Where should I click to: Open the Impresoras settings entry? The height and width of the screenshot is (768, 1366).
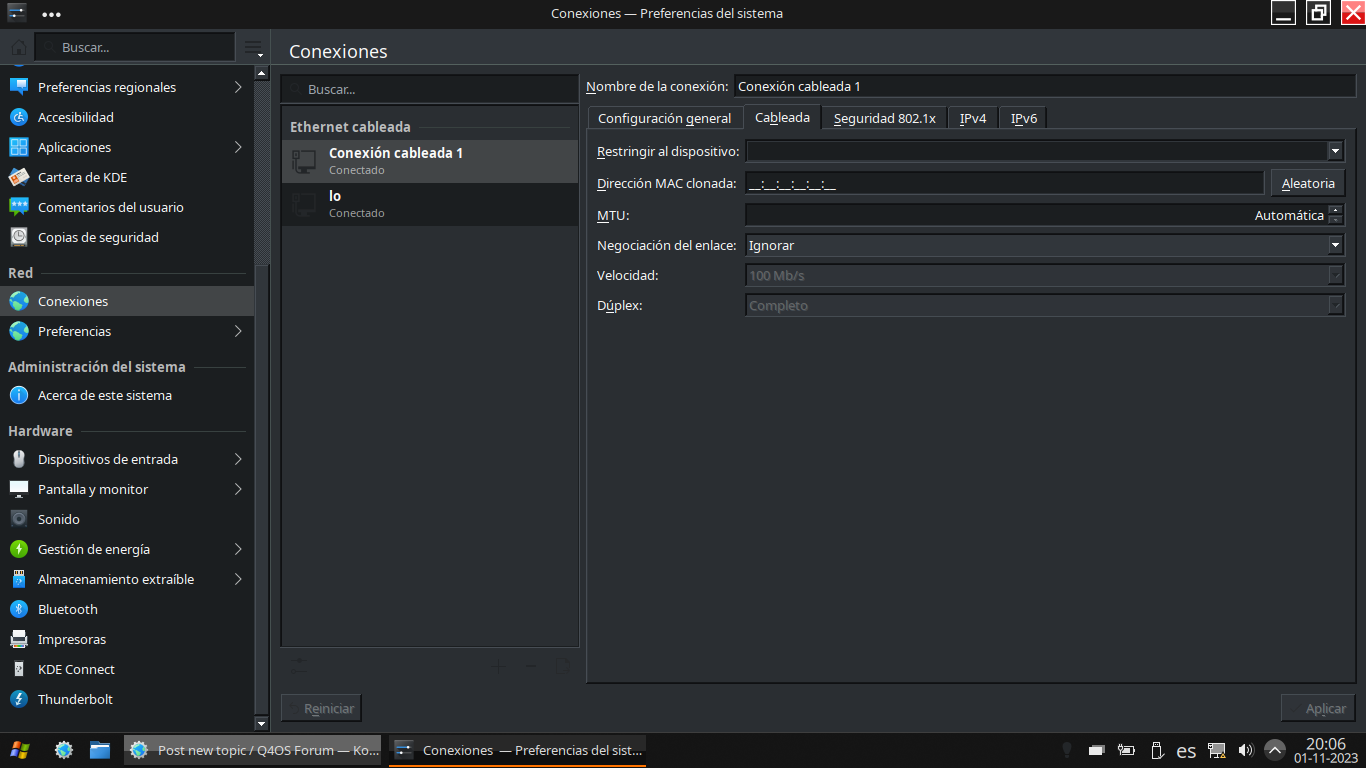click(x=71, y=639)
